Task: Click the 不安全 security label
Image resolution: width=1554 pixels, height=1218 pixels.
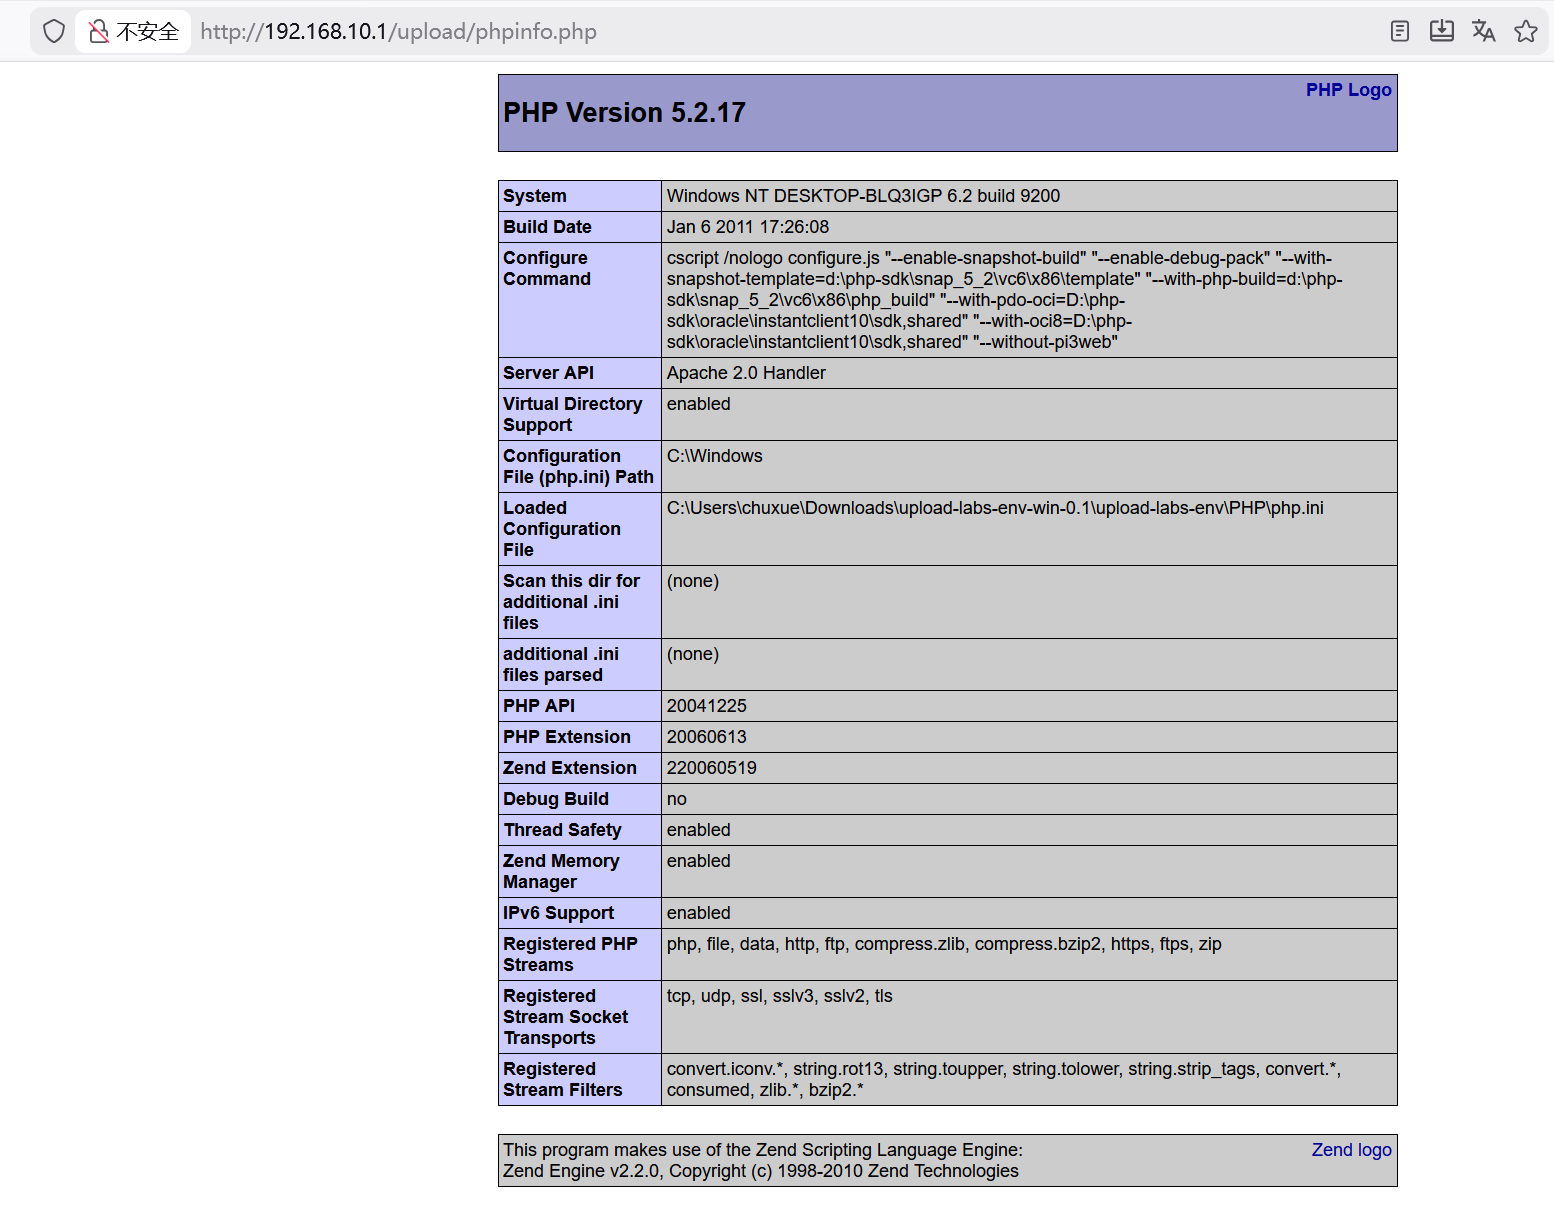Action: [x=147, y=31]
